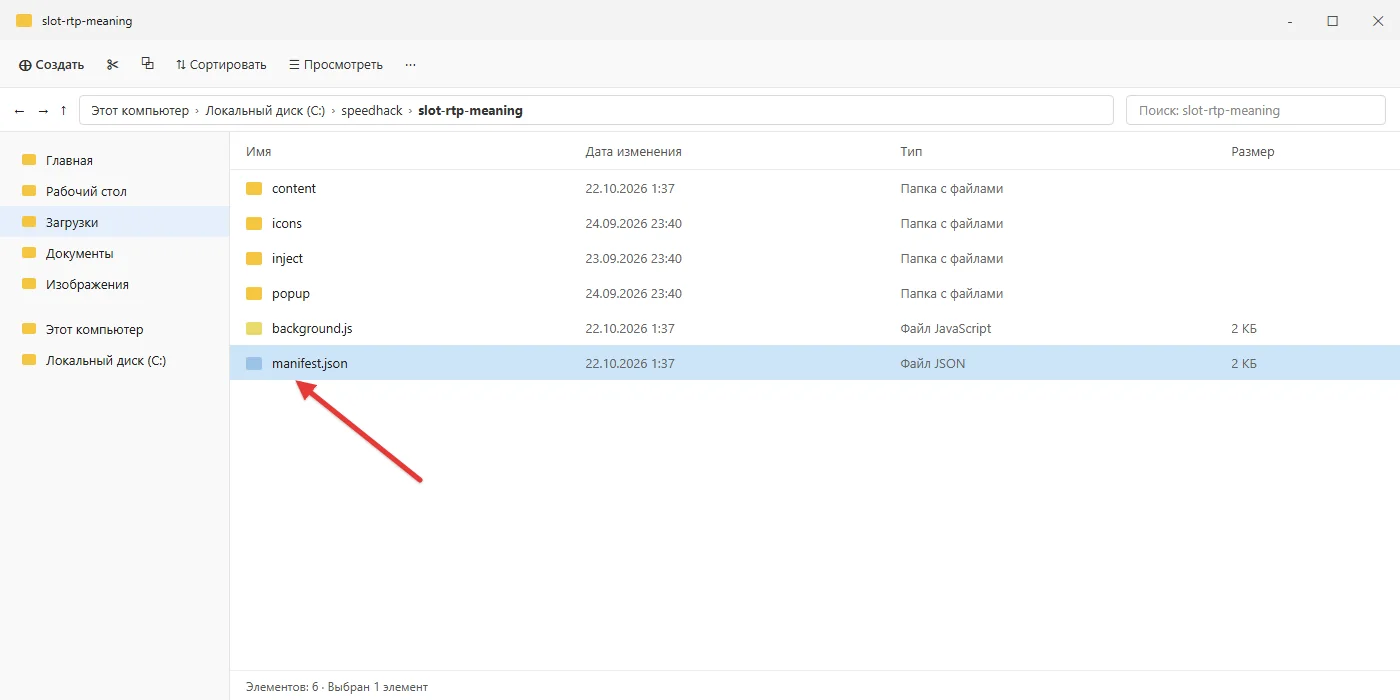Click the background.js file icon

[x=254, y=328]
